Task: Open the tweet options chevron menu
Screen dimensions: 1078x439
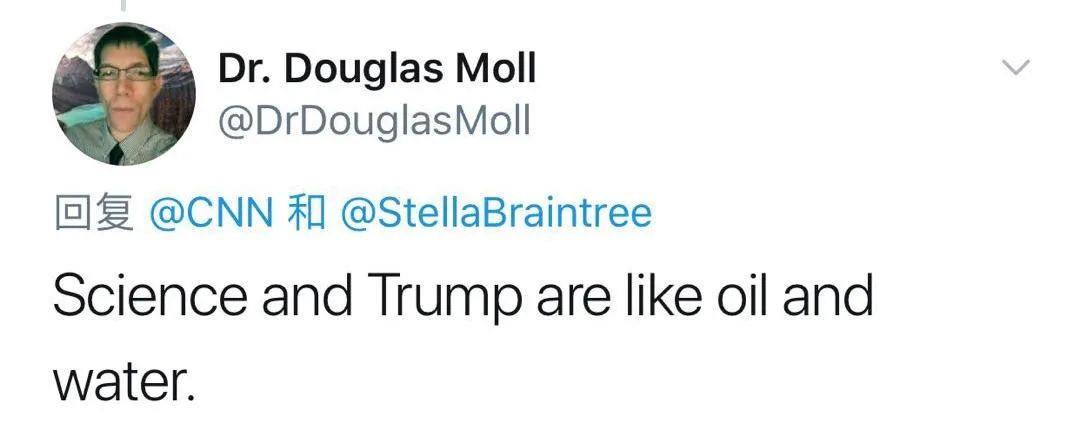Action: click(x=1015, y=69)
